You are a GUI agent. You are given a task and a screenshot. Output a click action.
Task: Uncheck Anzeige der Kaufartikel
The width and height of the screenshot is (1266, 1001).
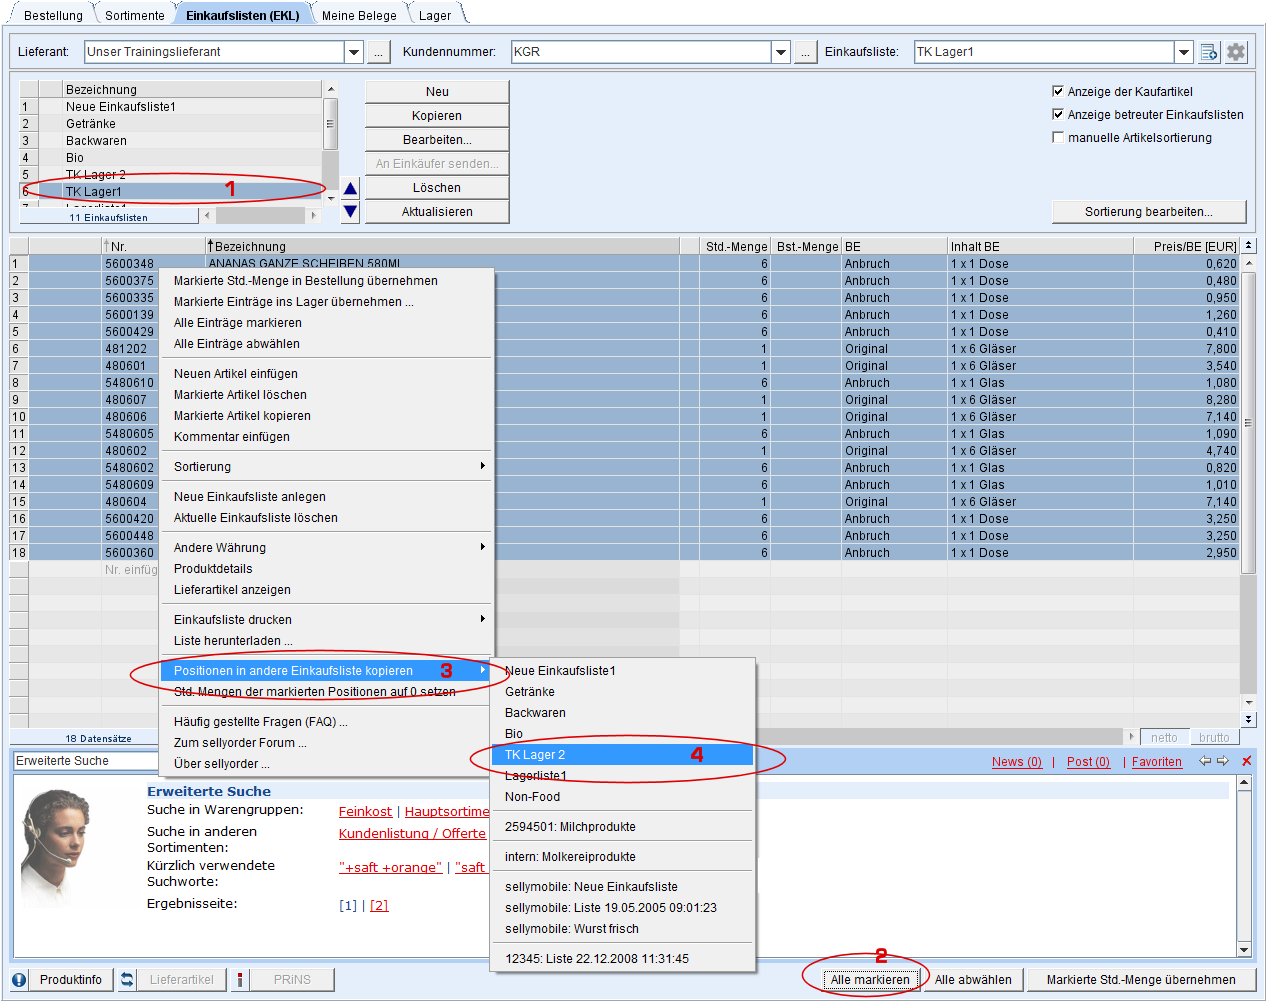coord(1058,91)
